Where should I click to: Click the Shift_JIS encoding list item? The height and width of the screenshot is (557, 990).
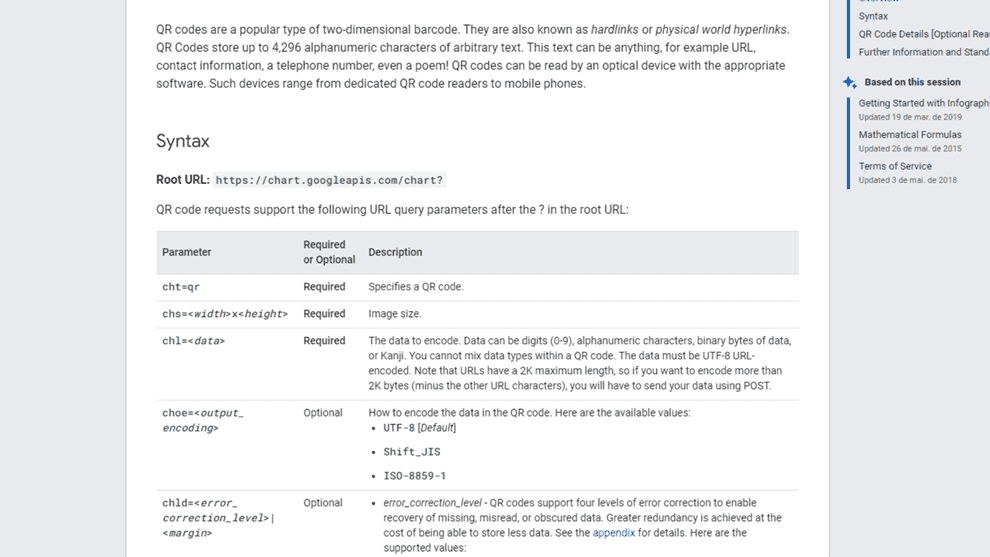click(x=412, y=452)
